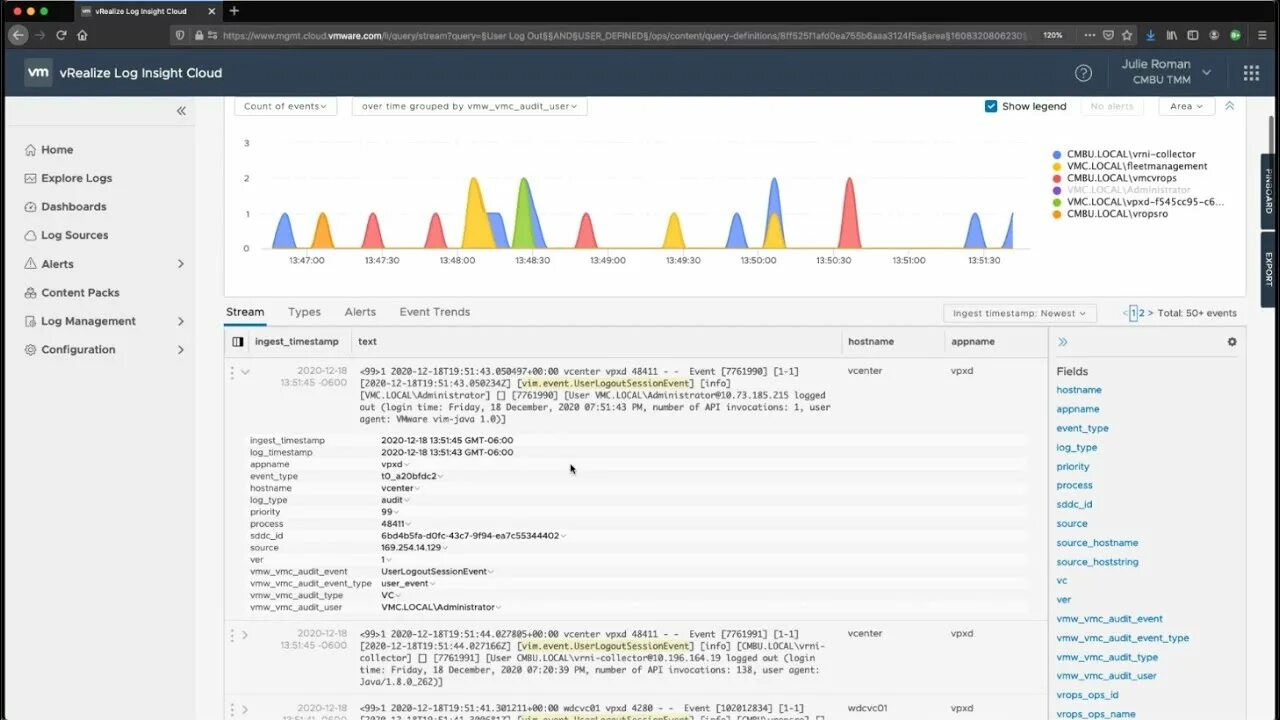Go to results page 2
This screenshot has width=1280, height=720.
point(1142,313)
